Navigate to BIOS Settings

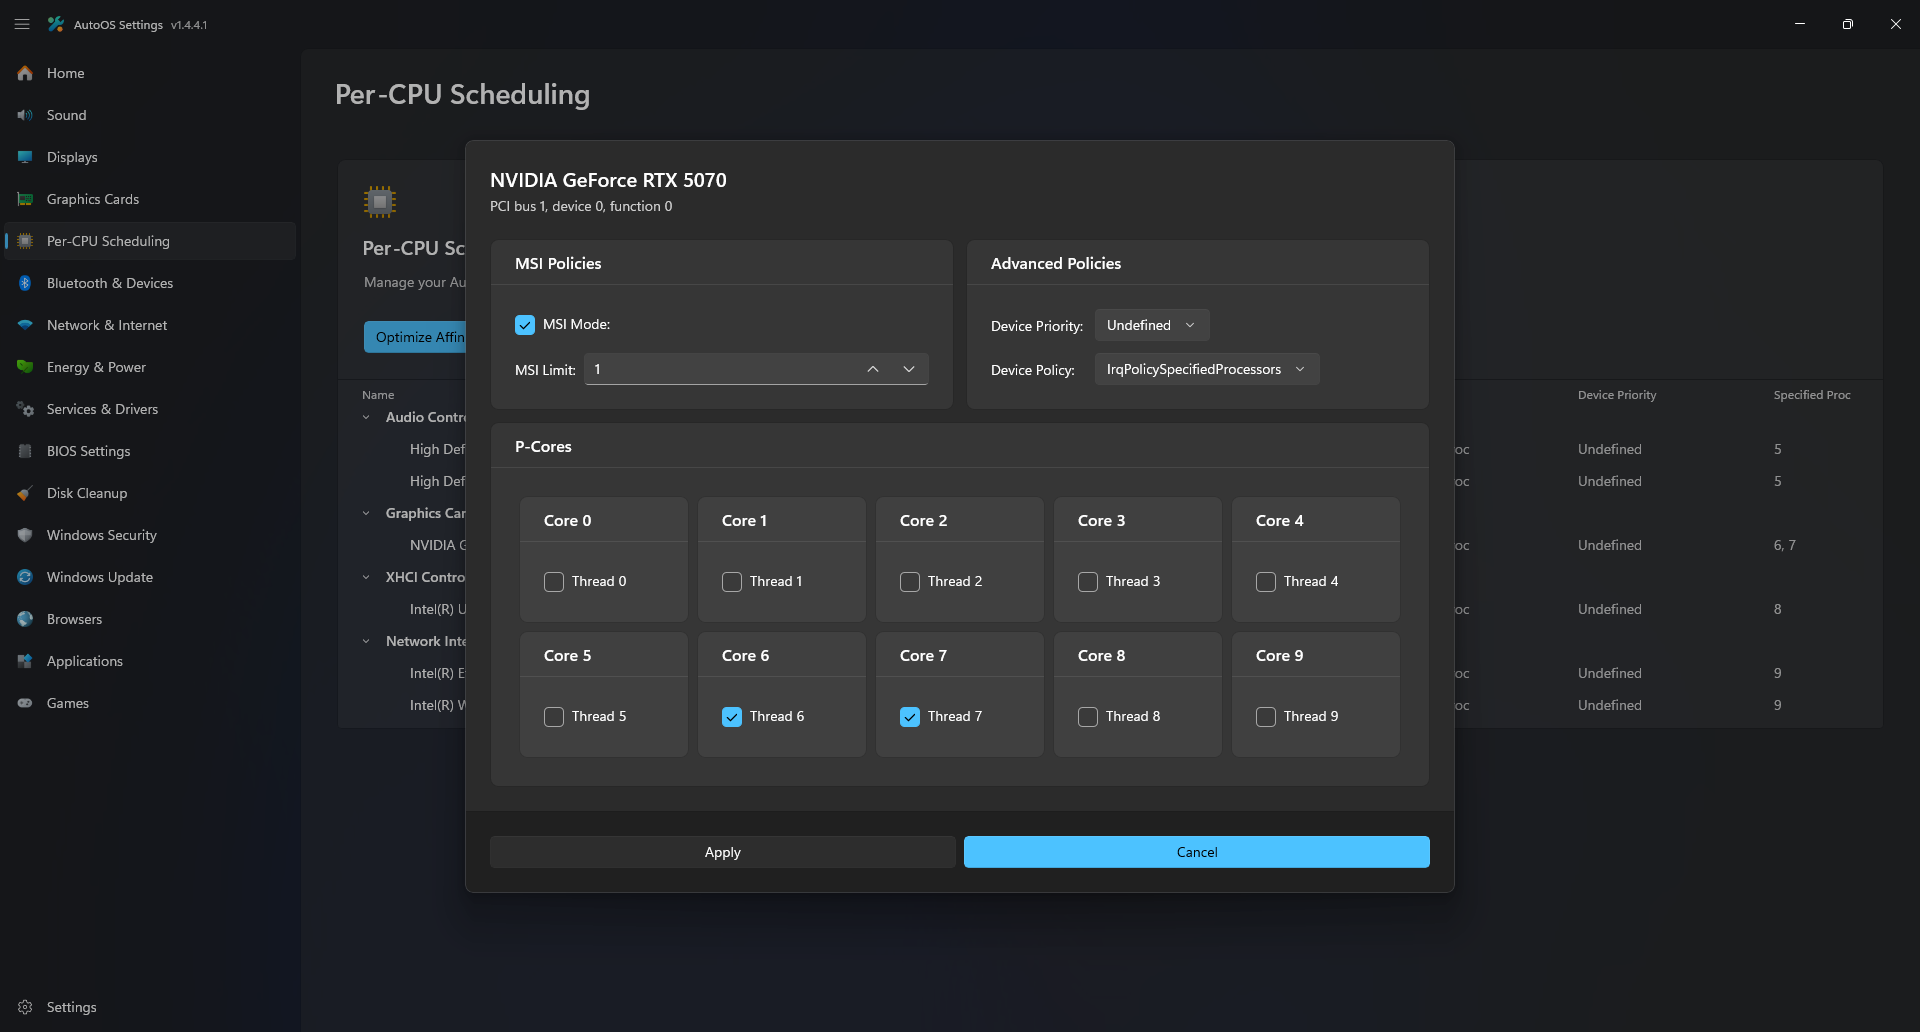[150, 451]
